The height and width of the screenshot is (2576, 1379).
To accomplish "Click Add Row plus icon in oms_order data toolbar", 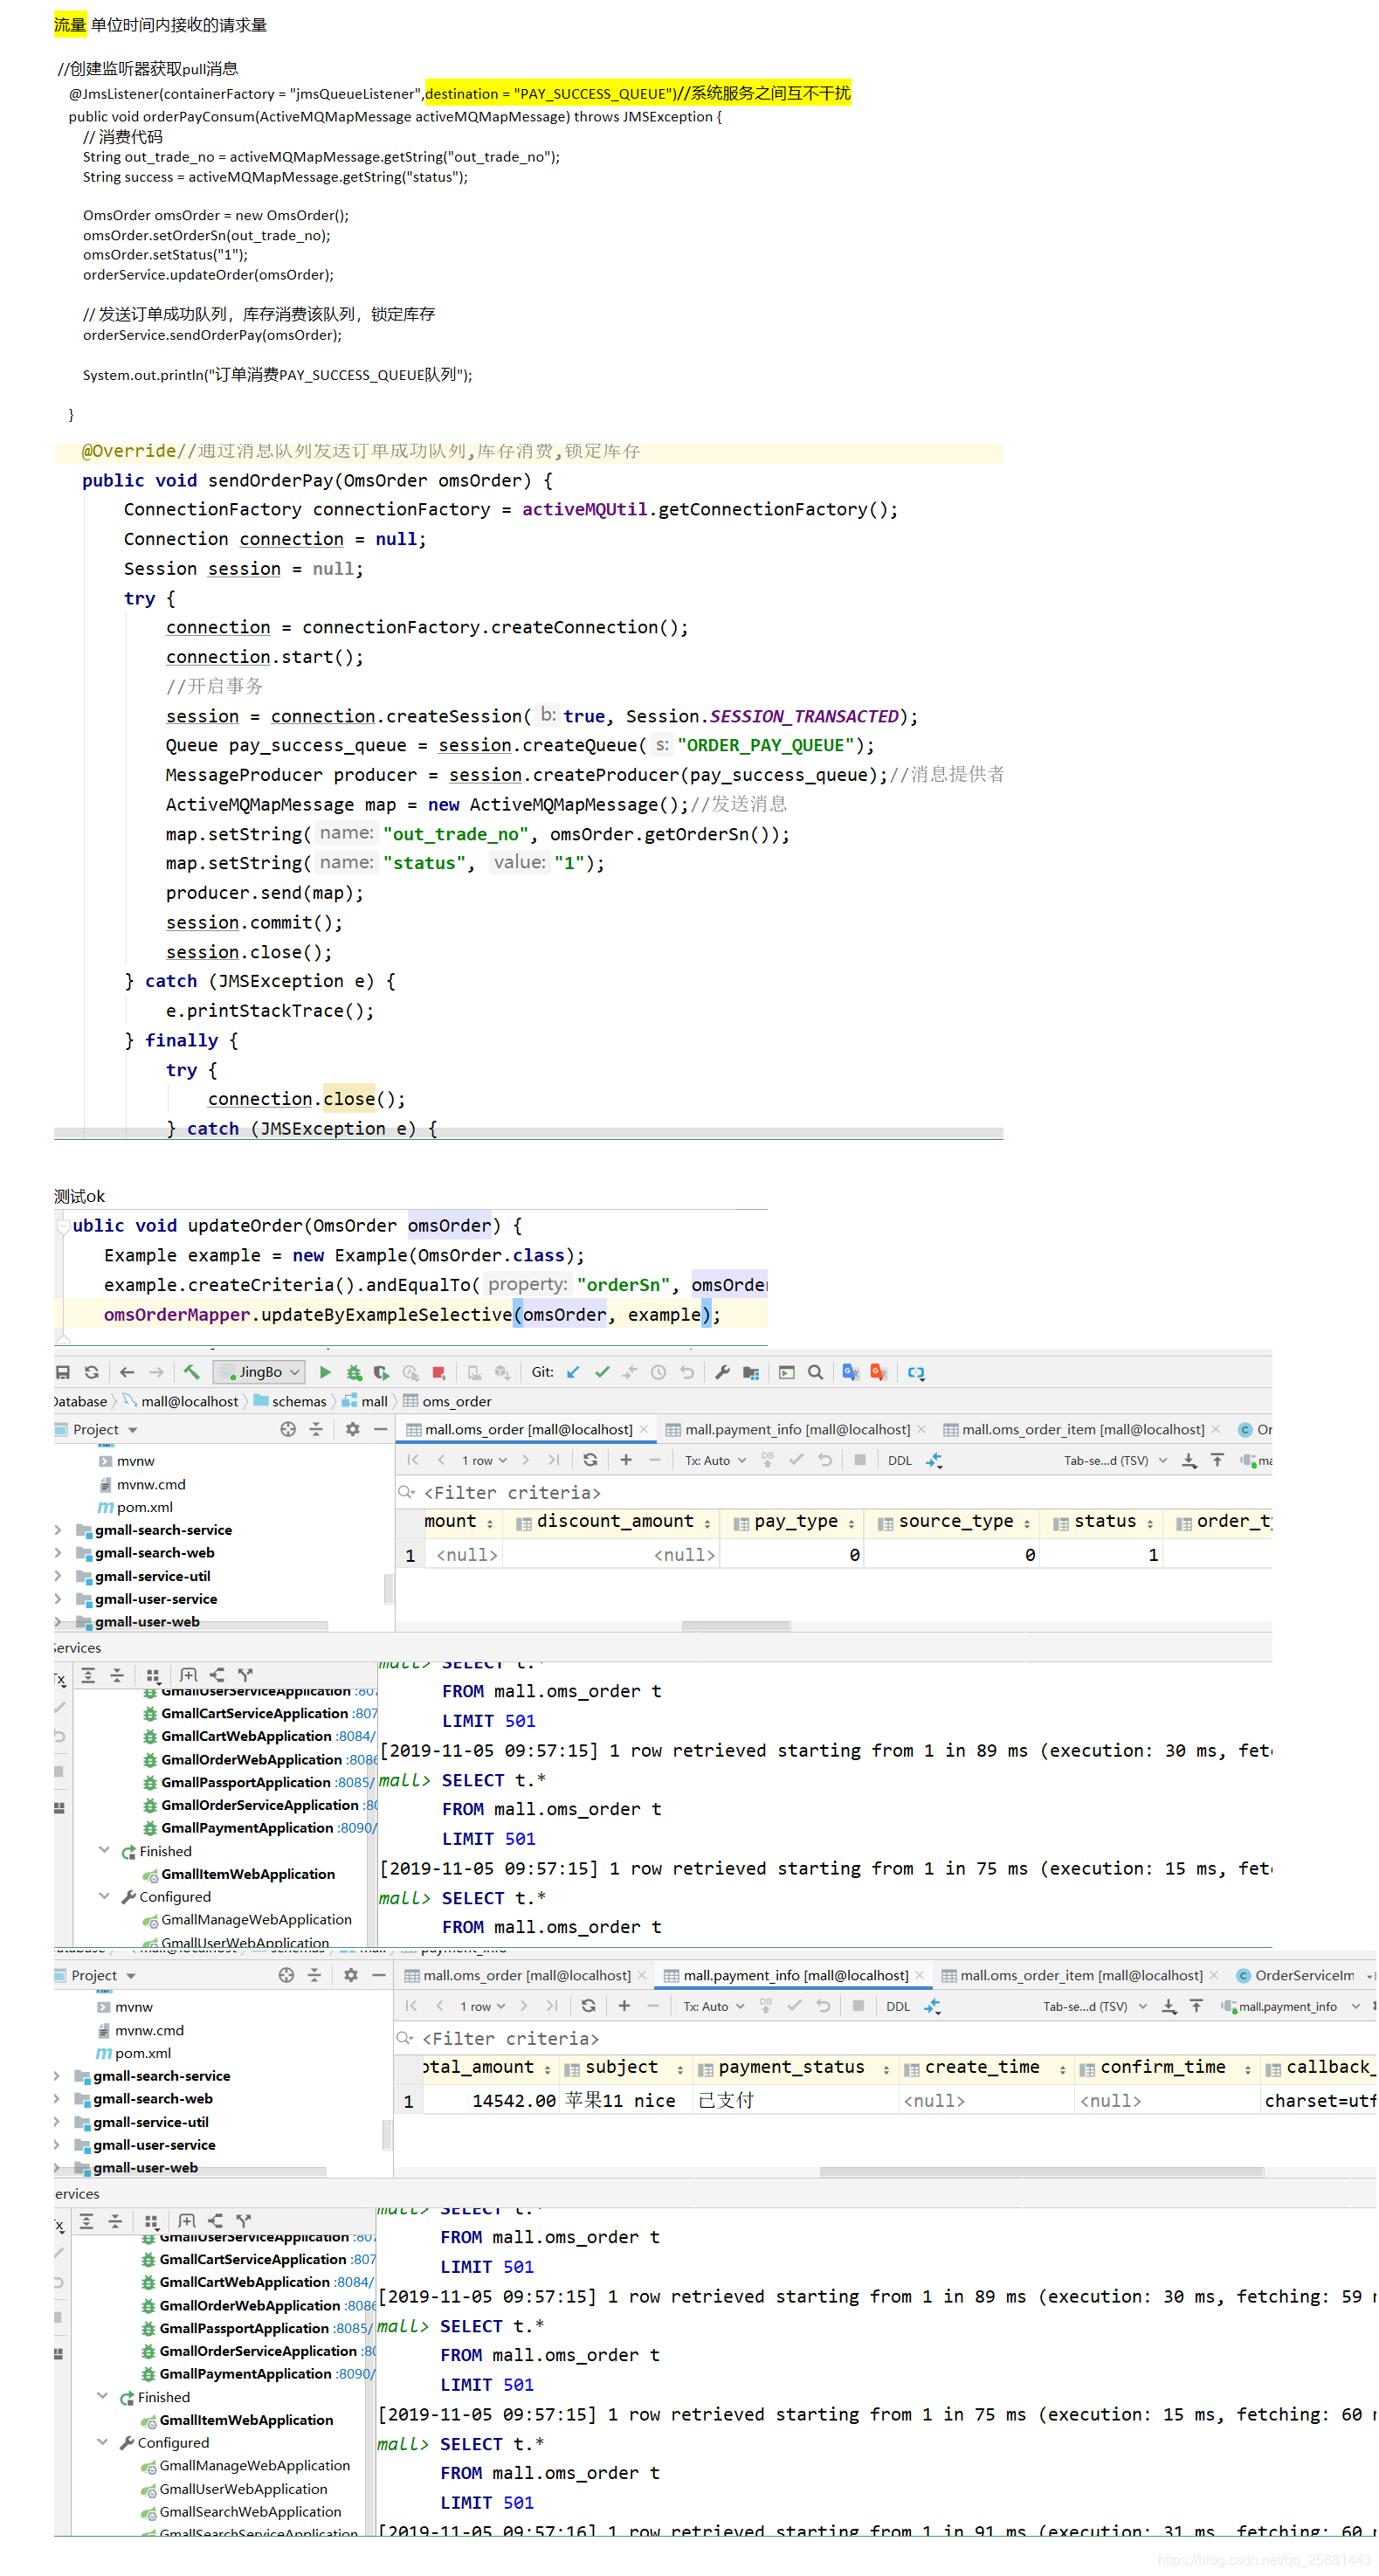I will tap(626, 1459).
